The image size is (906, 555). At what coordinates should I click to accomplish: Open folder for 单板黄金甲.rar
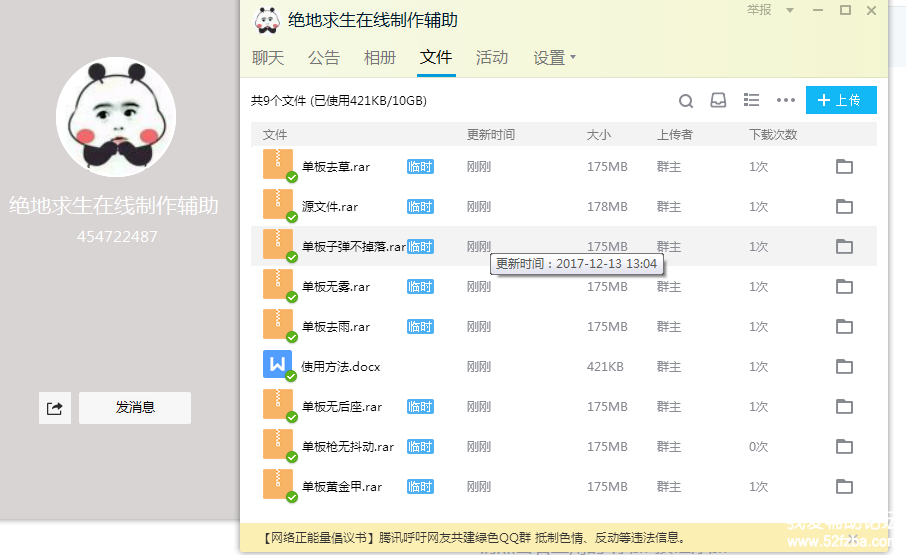click(844, 487)
